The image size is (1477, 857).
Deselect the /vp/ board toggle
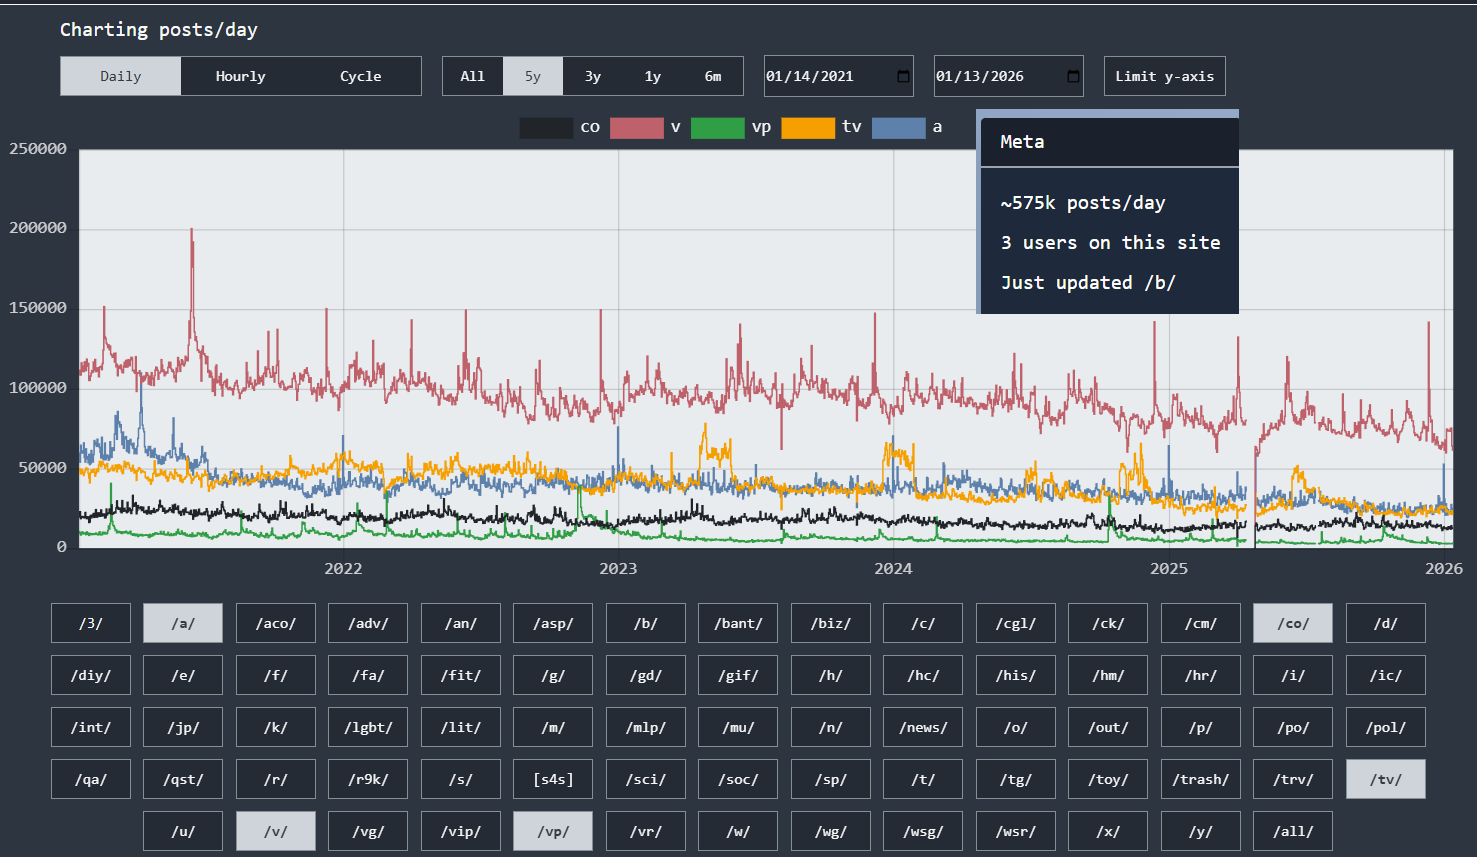coord(553,831)
